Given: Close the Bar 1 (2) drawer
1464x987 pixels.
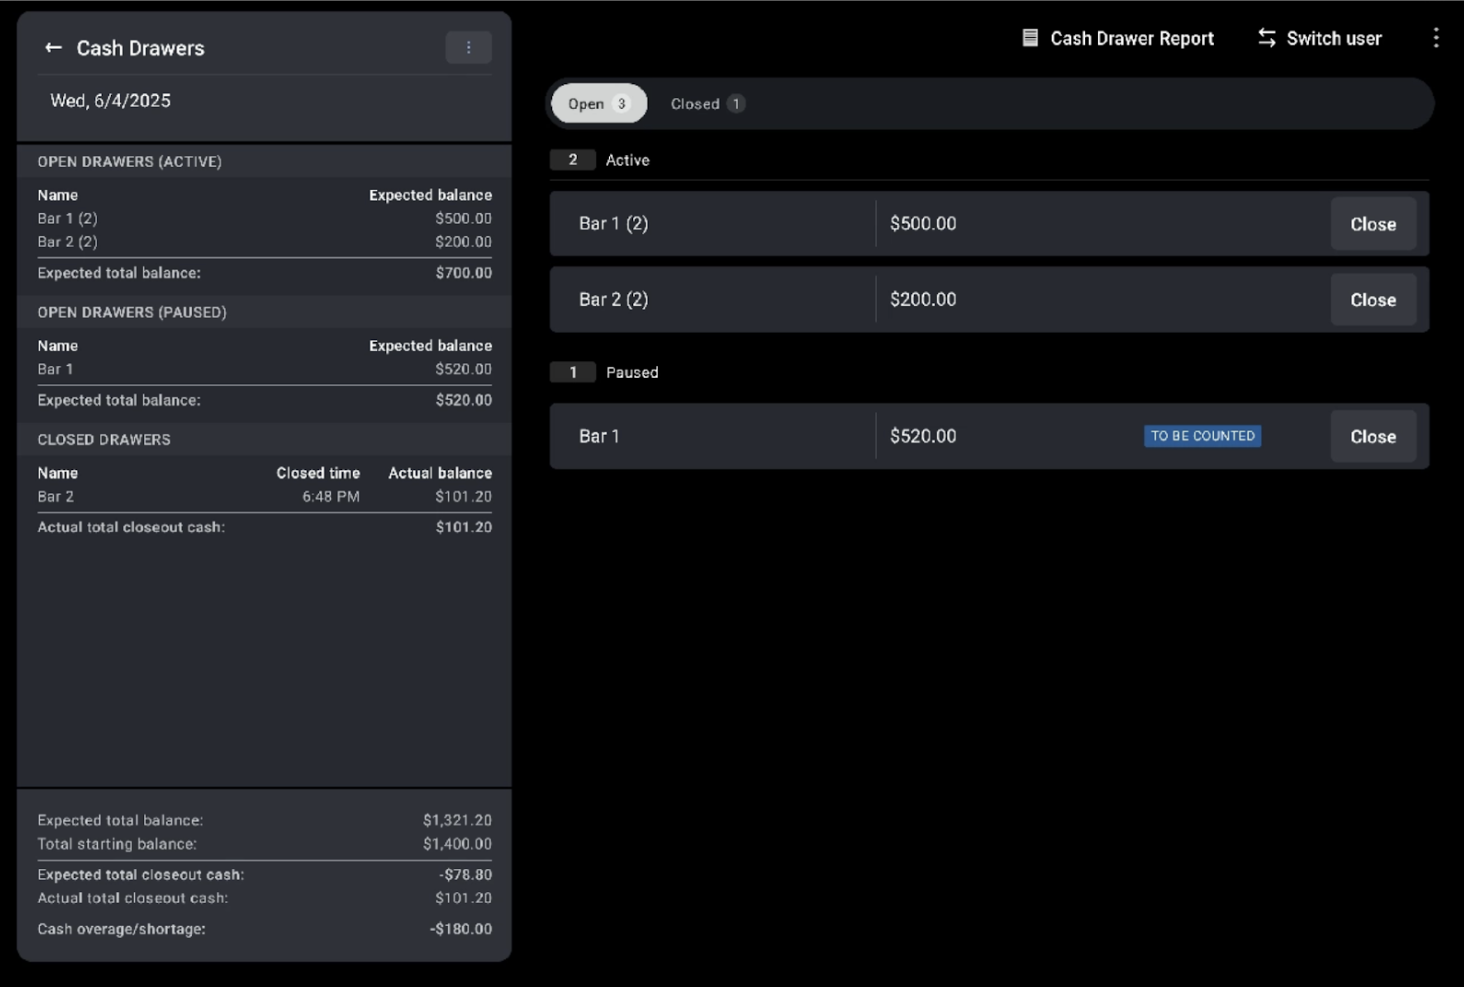Looking at the screenshot, I should tap(1372, 224).
